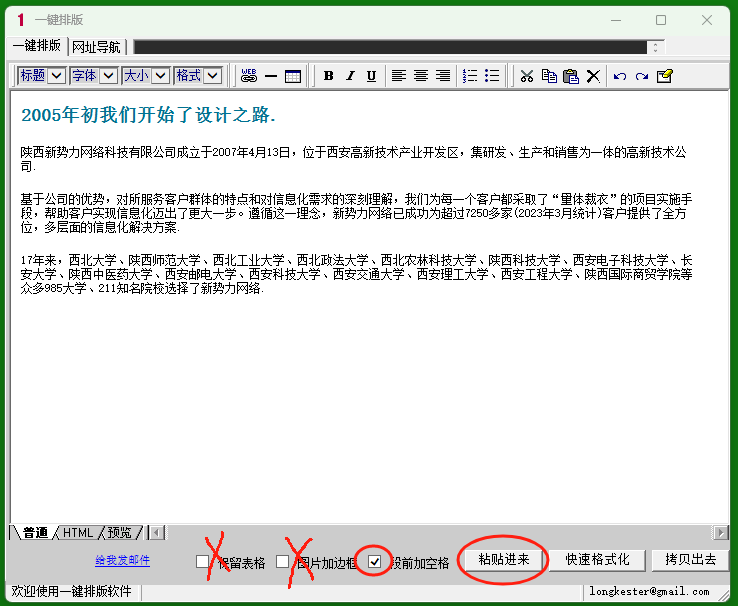Screen dimensions: 738x606
Task: Undo the last edit
Action: (620, 76)
